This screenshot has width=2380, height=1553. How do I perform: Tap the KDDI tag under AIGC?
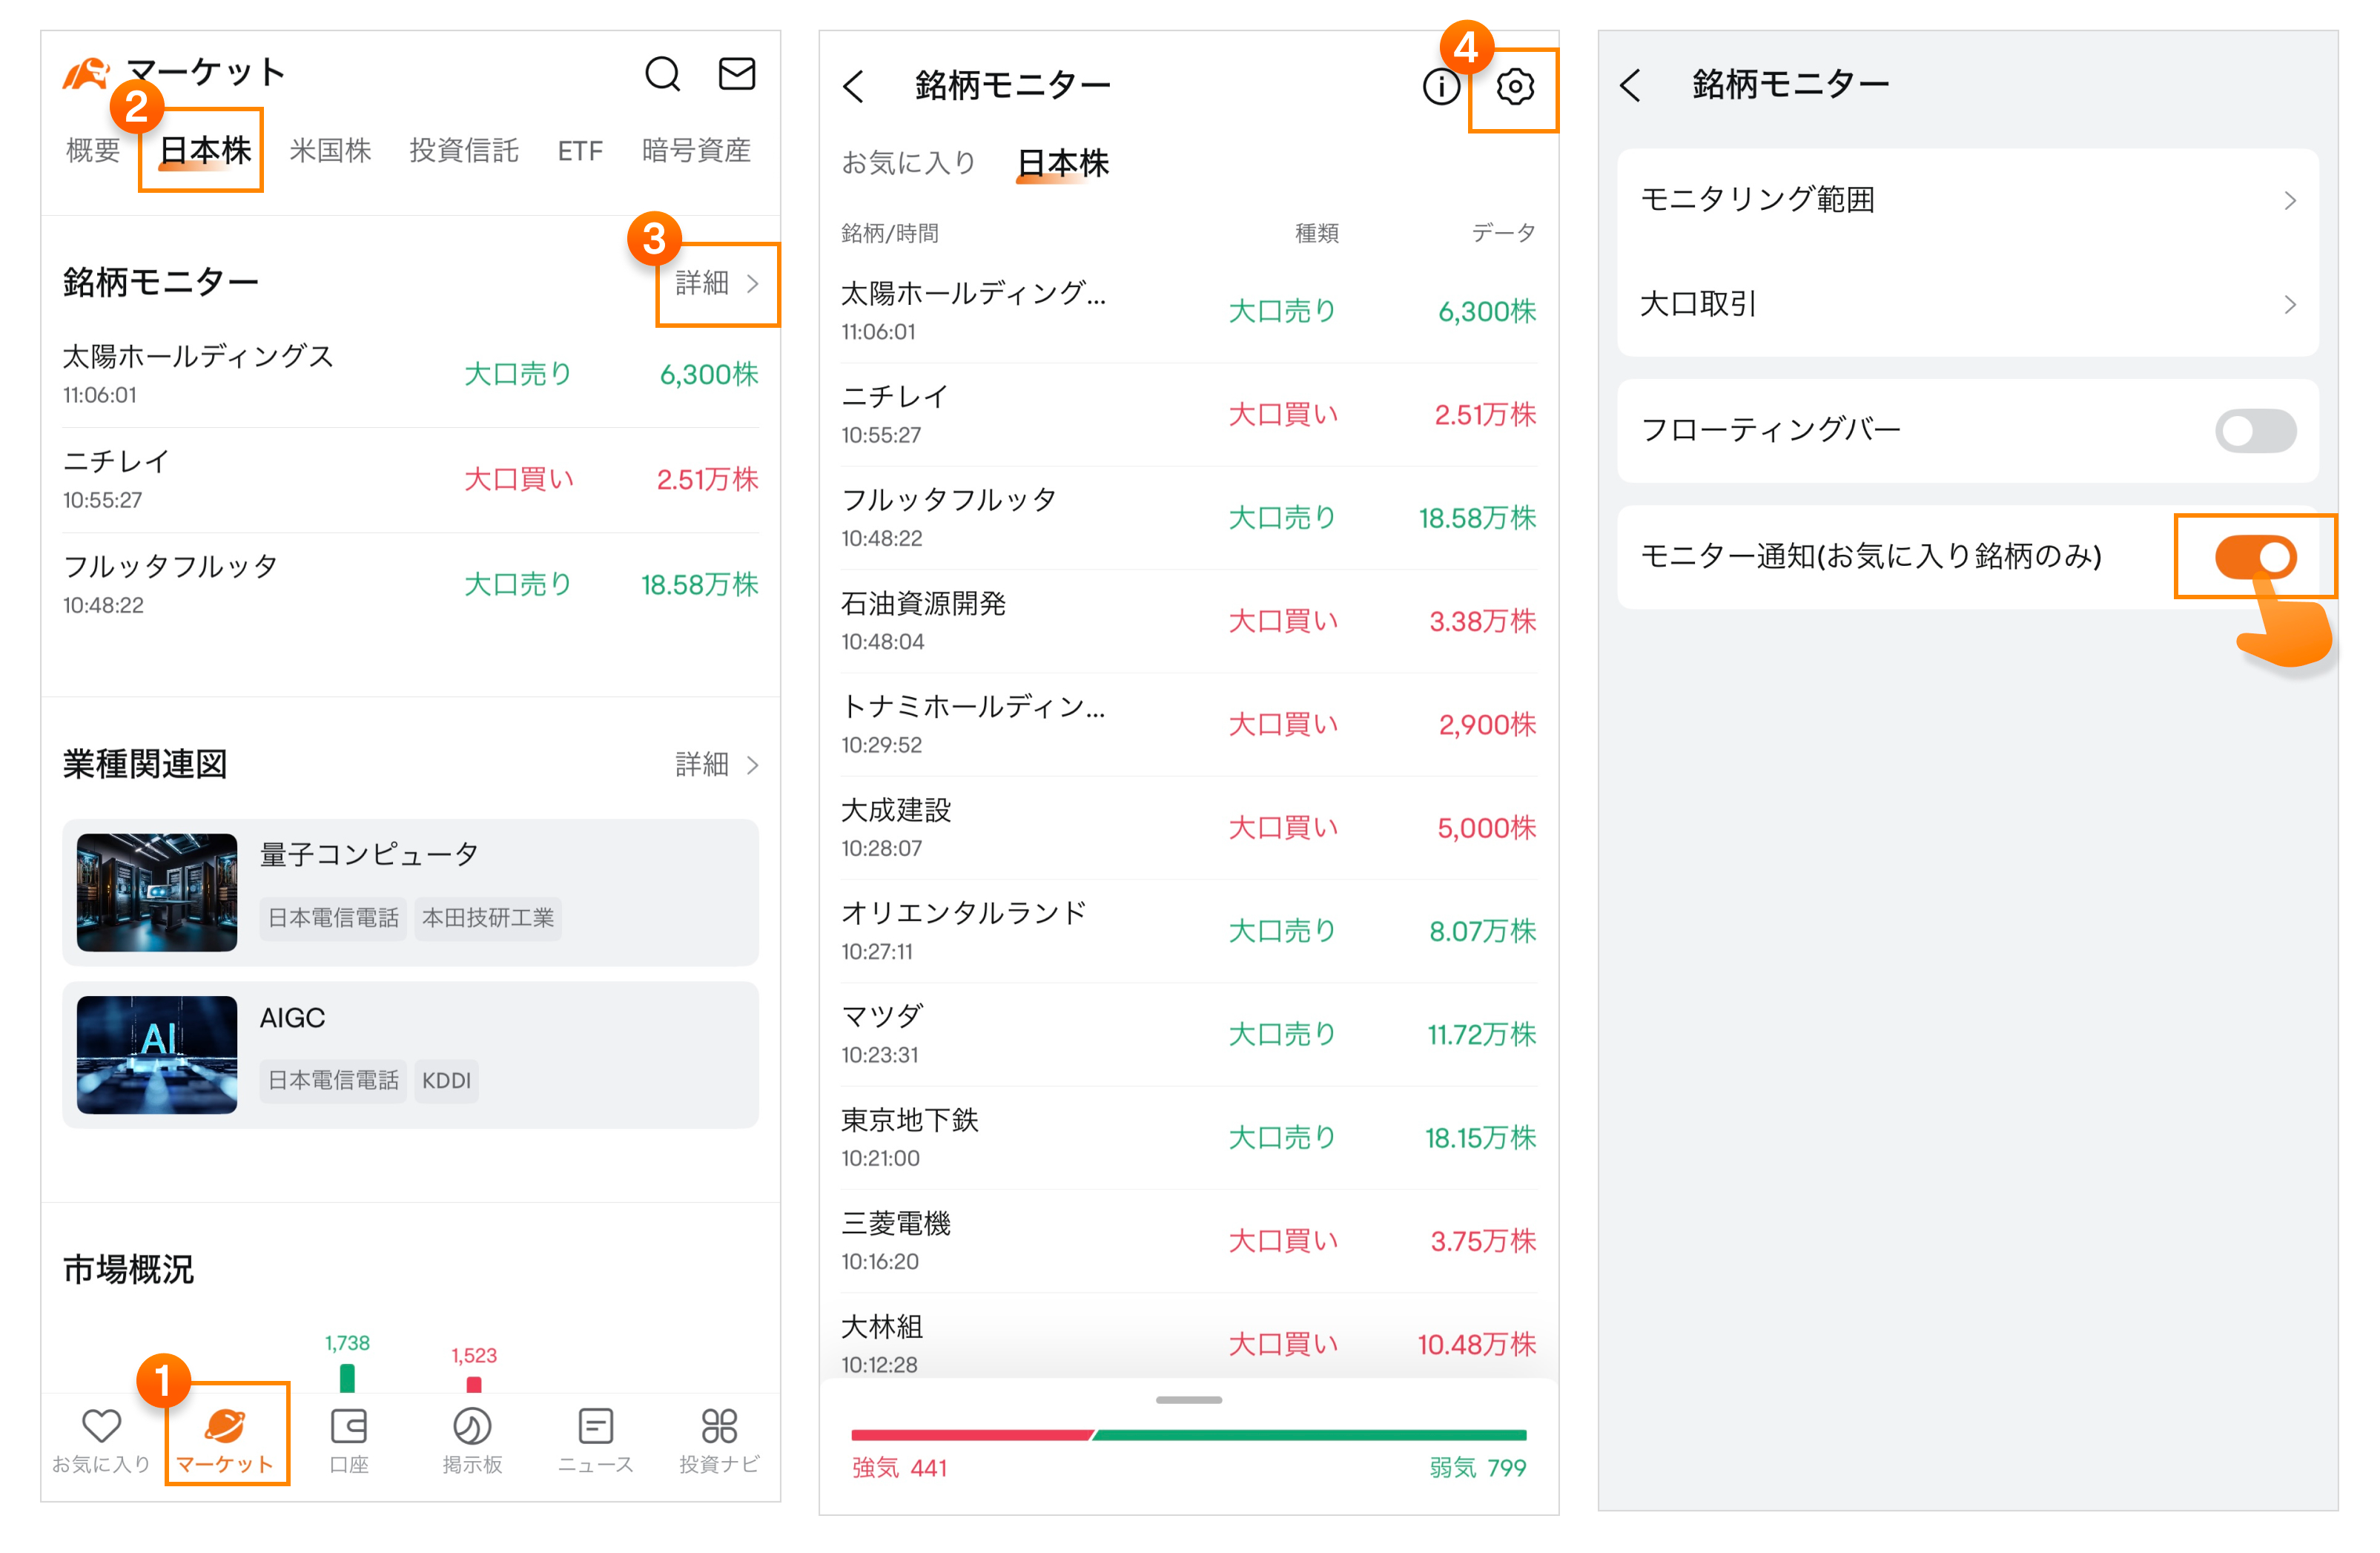(446, 1081)
